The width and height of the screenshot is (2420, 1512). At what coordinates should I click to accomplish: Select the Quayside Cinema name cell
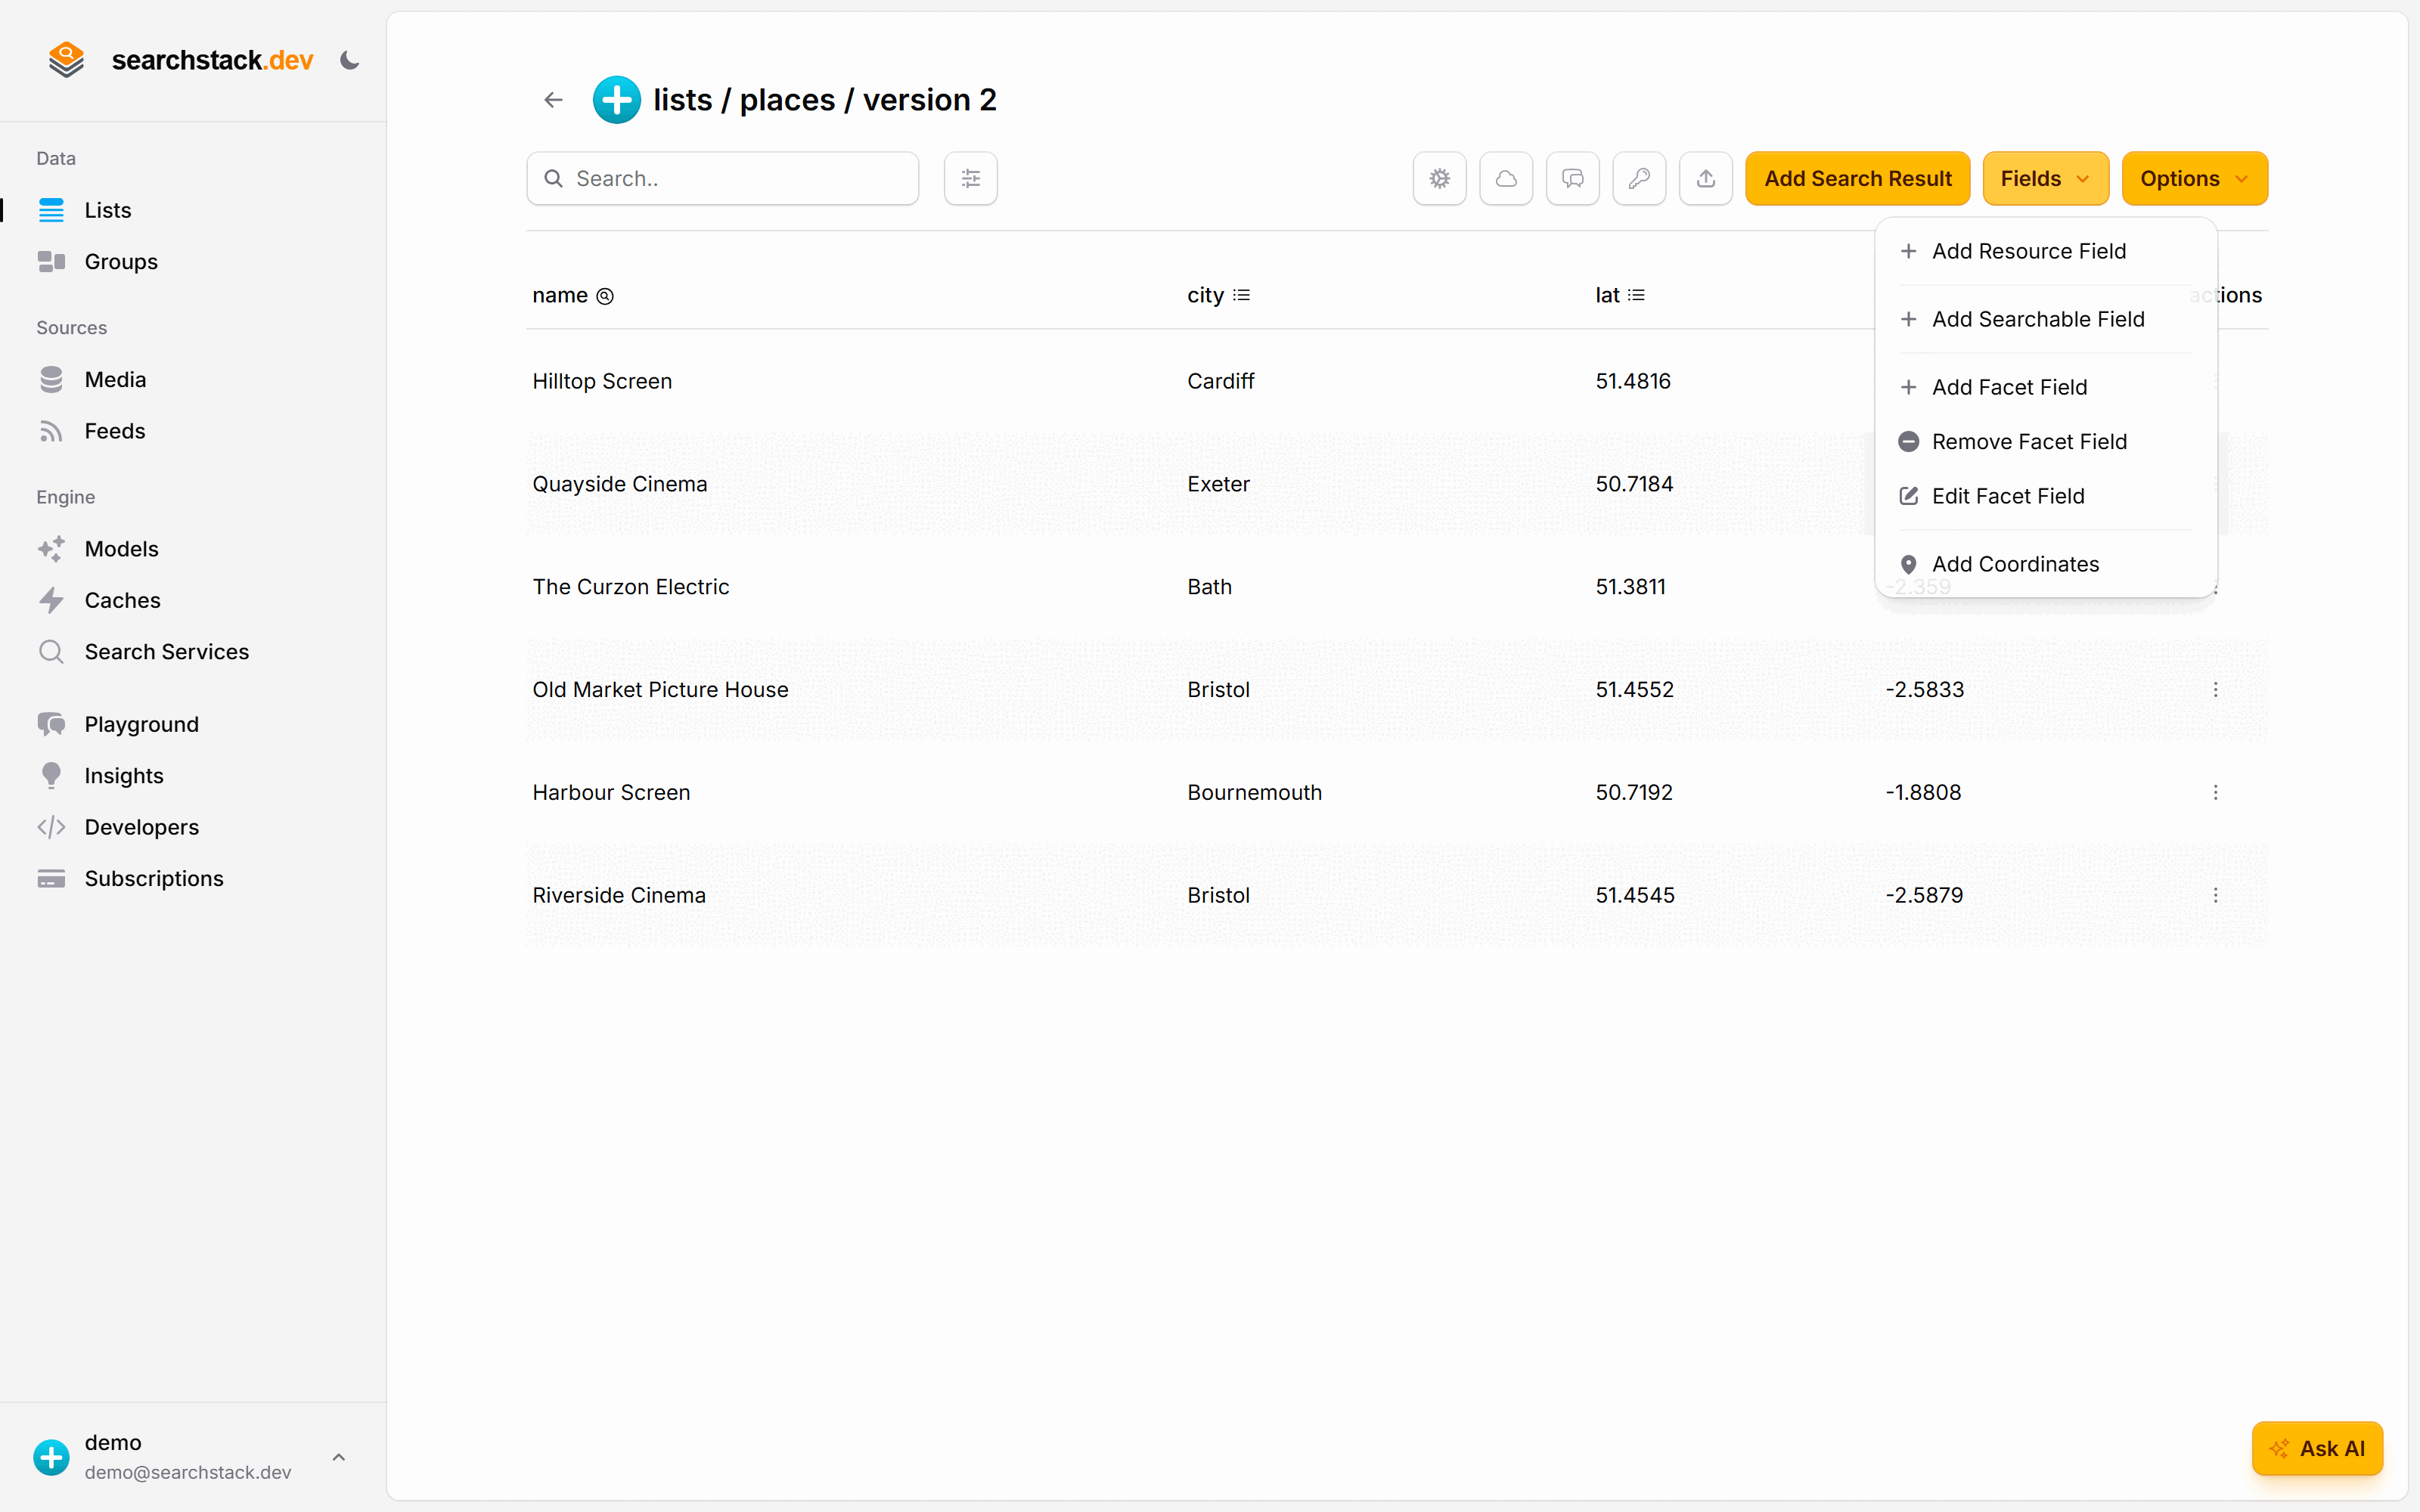(x=619, y=484)
